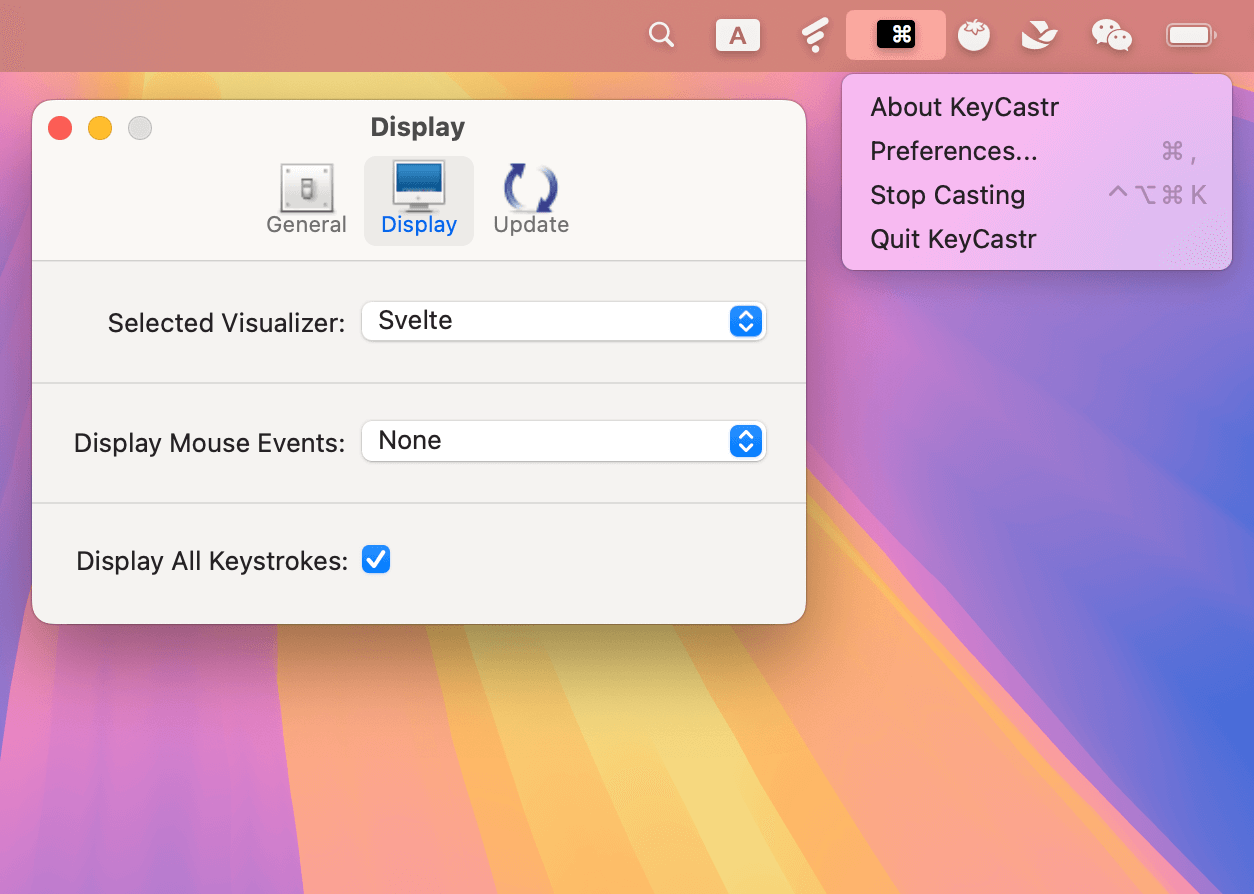Click the KeyCastr command-key menu bar icon
Screen dimensions: 1254x894
coord(895,35)
